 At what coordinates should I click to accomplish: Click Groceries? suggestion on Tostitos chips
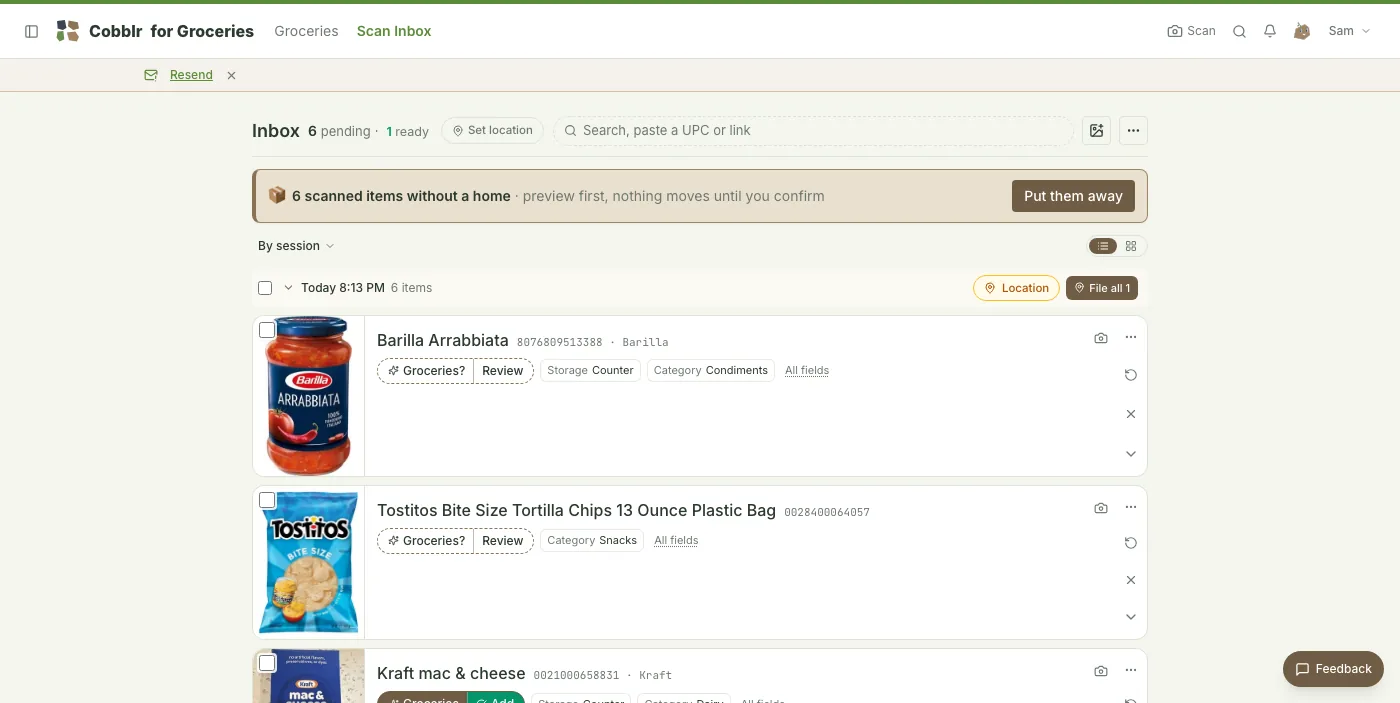pos(426,541)
